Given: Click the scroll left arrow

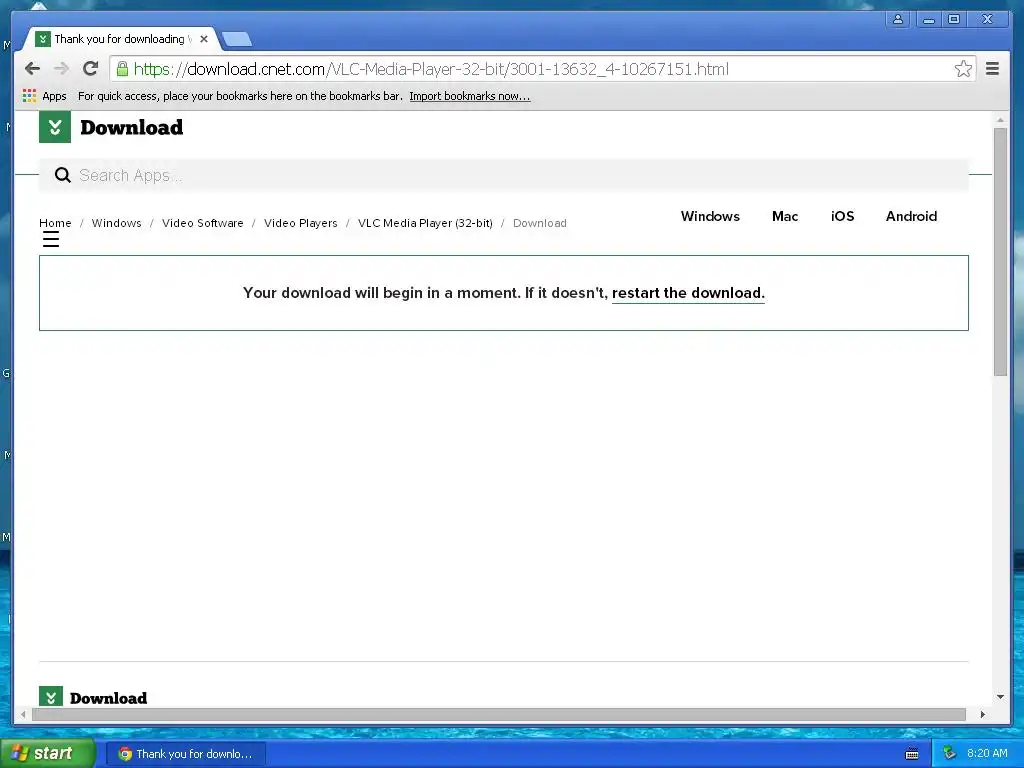Looking at the screenshot, I should 23,714.
